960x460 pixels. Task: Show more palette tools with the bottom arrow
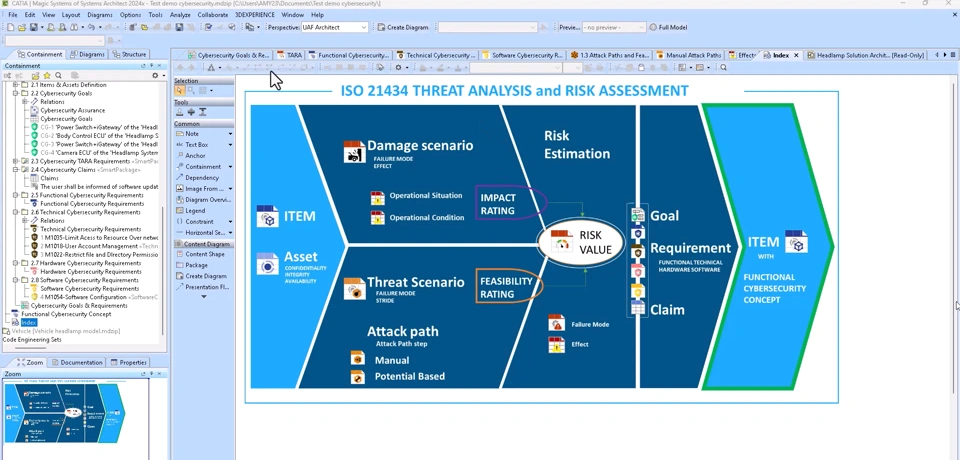pos(204,296)
